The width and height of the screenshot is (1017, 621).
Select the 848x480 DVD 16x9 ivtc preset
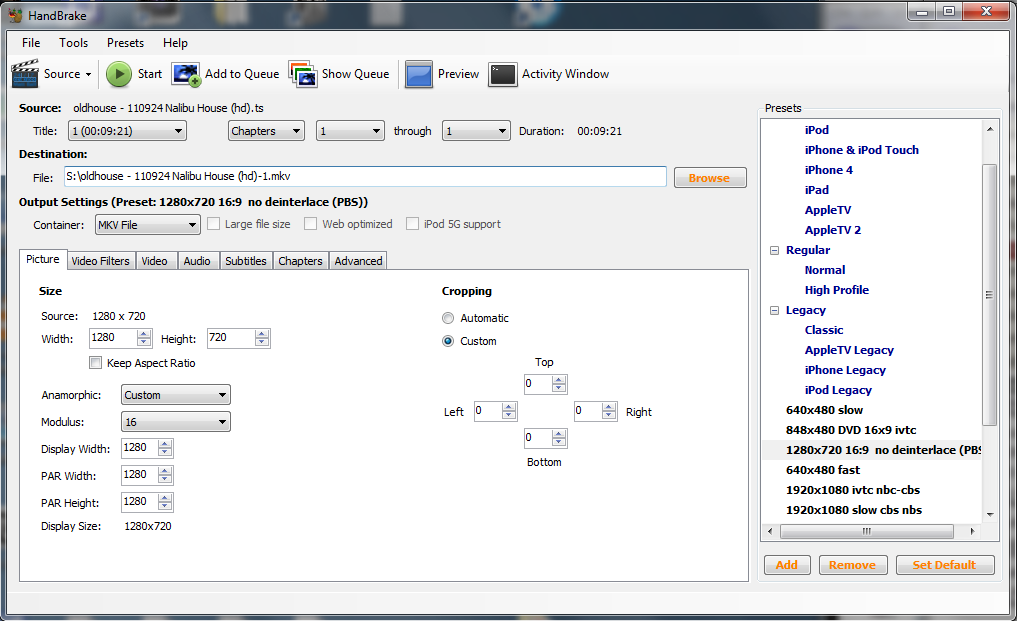pos(851,430)
